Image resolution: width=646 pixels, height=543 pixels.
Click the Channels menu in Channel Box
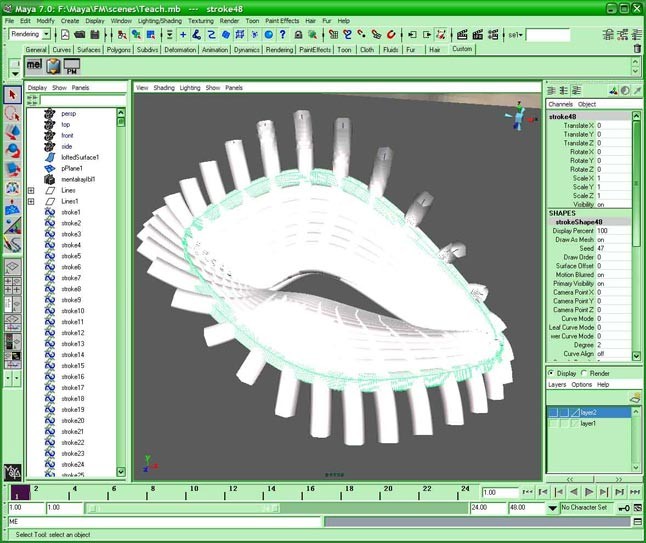tap(560, 104)
